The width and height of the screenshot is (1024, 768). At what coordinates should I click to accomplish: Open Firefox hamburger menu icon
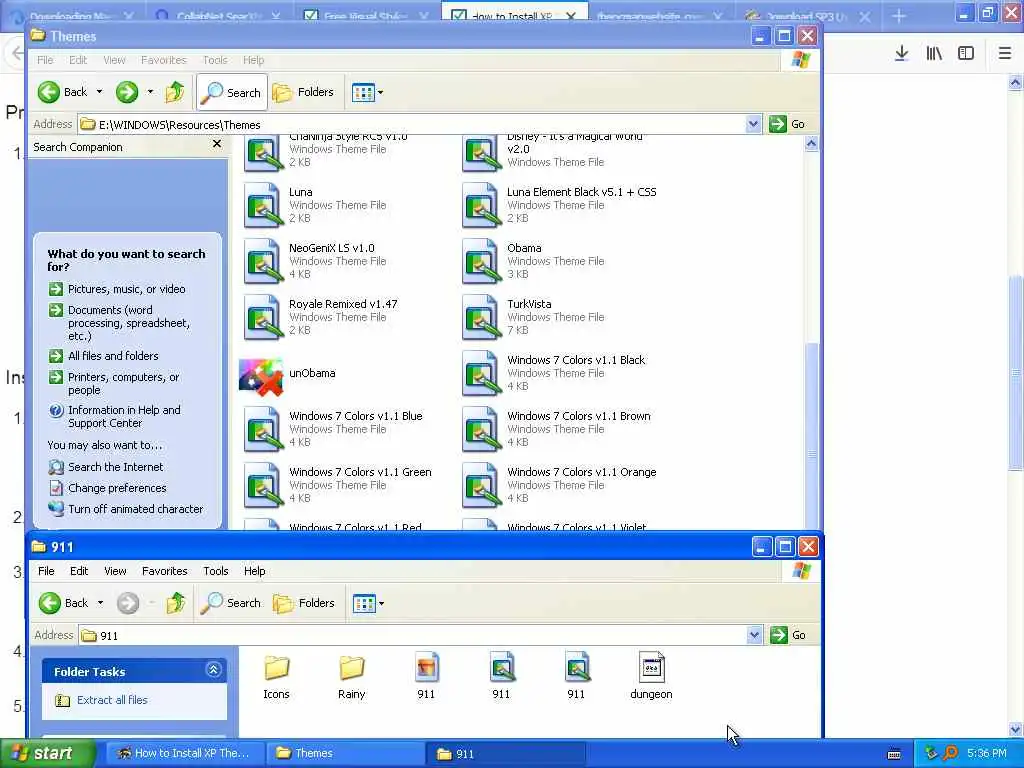pos(1004,54)
